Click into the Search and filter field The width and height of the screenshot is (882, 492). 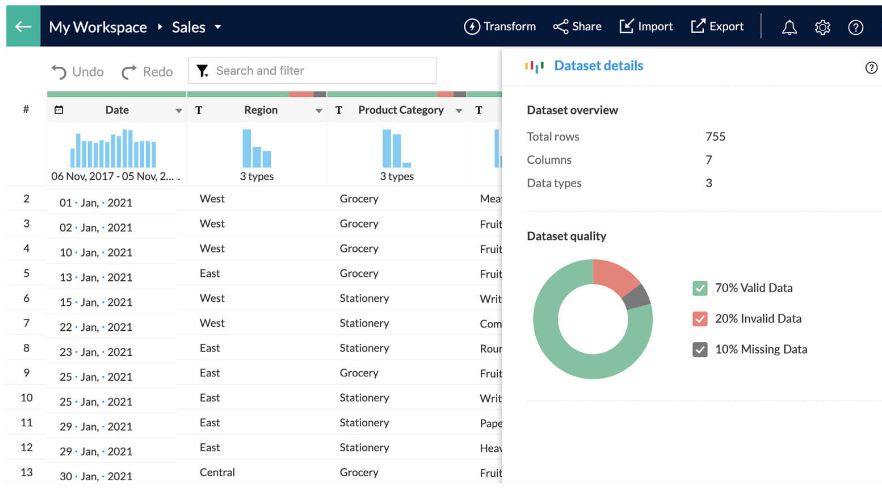312,71
